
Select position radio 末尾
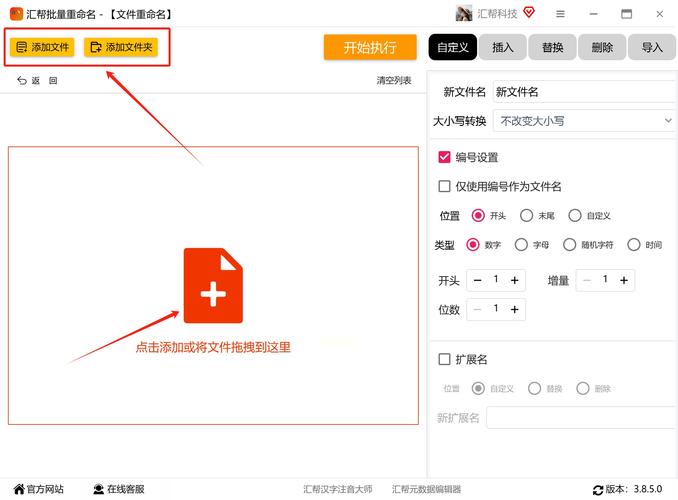click(x=526, y=215)
